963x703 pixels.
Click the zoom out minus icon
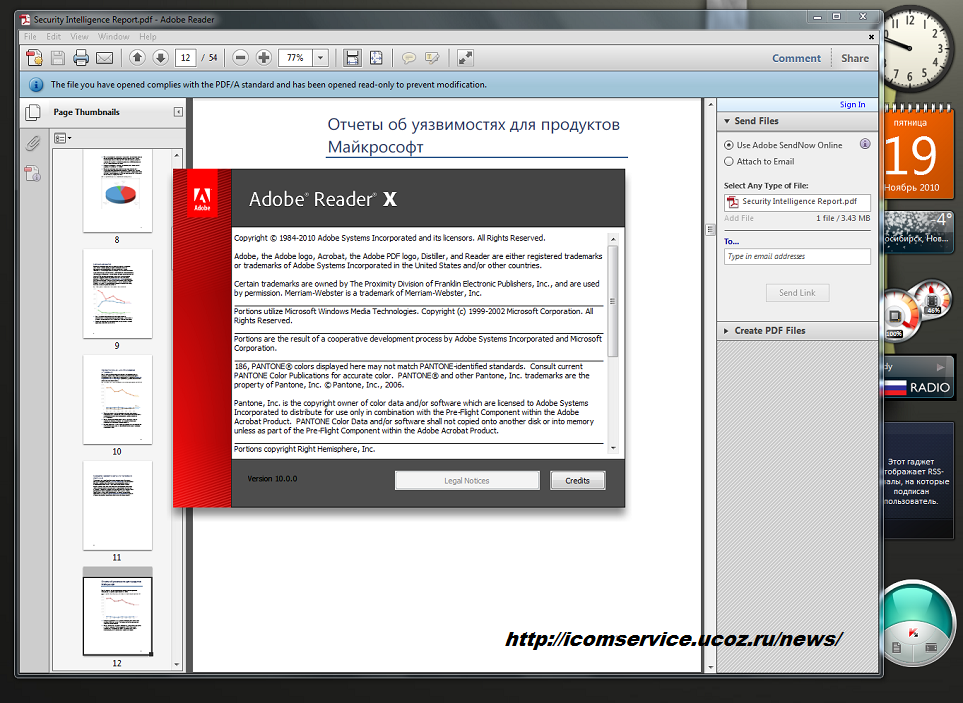pyautogui.click(x=241, y=58)
